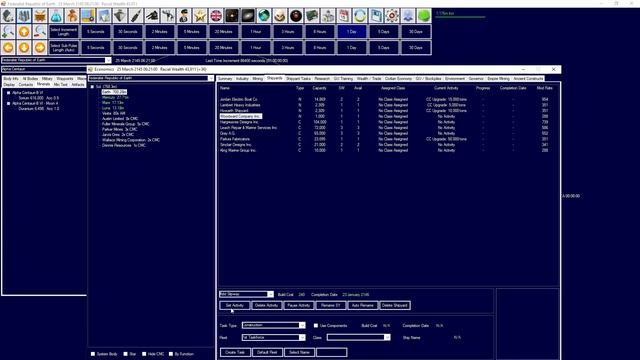
Task: Pan map left with orange arrow
Action: (x=8, y=47)
